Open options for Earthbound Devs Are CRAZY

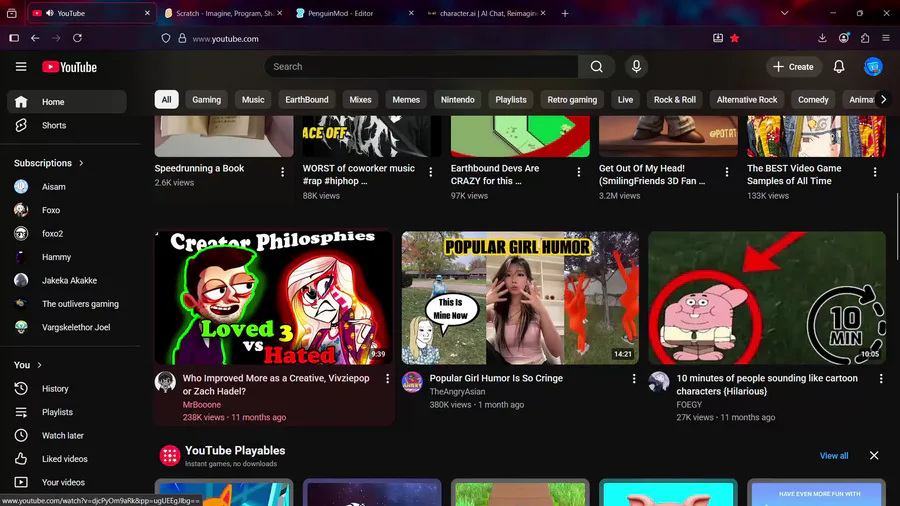579,172
